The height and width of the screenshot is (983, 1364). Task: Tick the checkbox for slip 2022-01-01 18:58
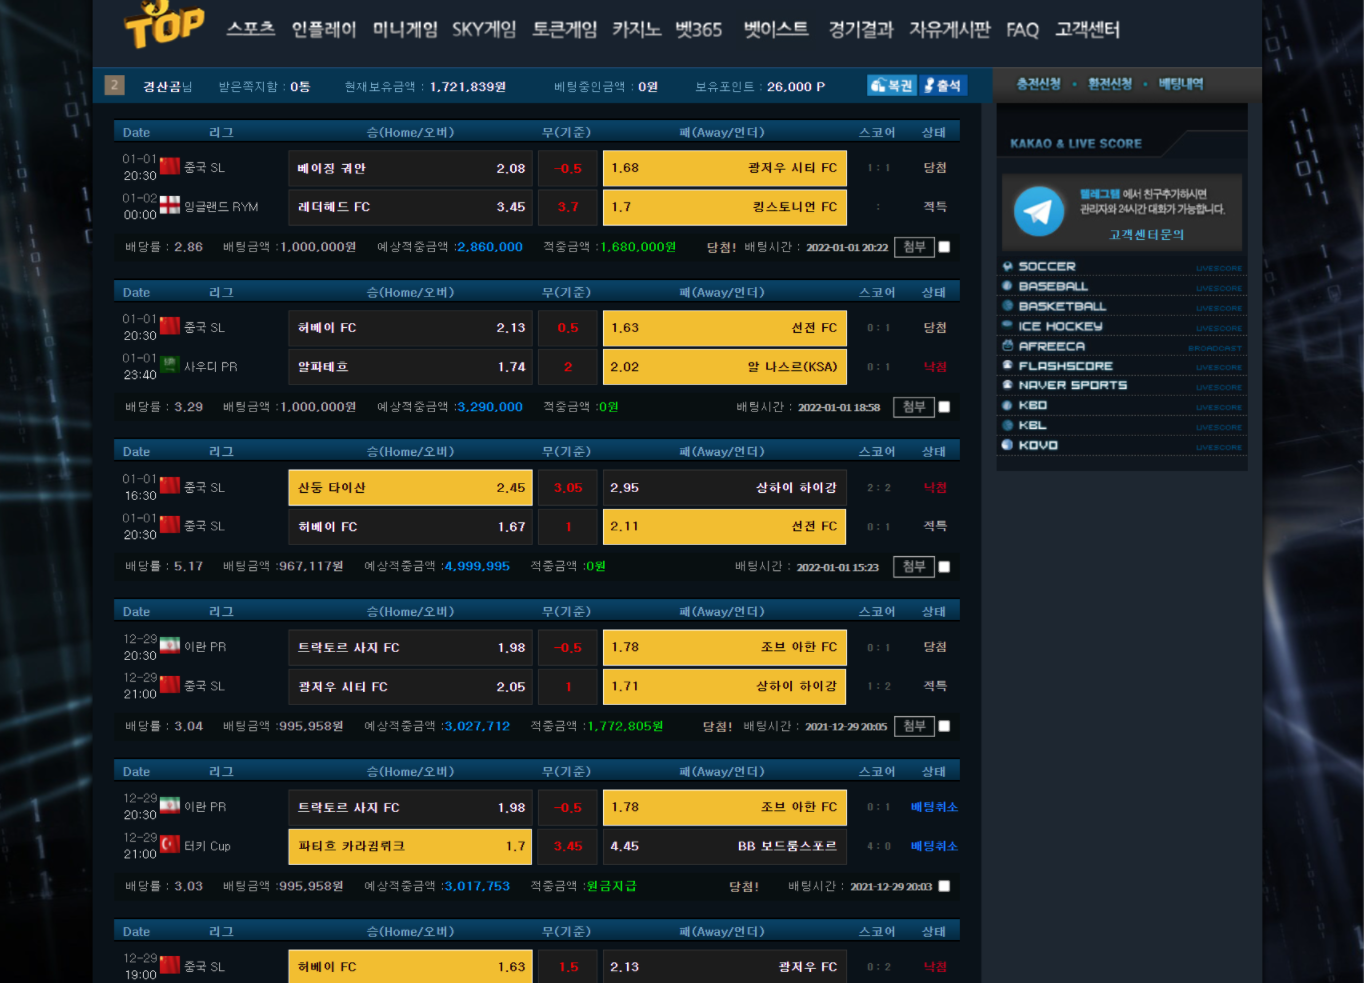pos(944,407)
